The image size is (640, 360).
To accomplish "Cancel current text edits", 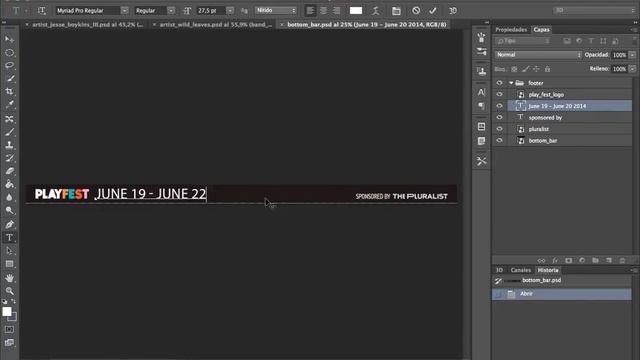I will click(416, 11).
